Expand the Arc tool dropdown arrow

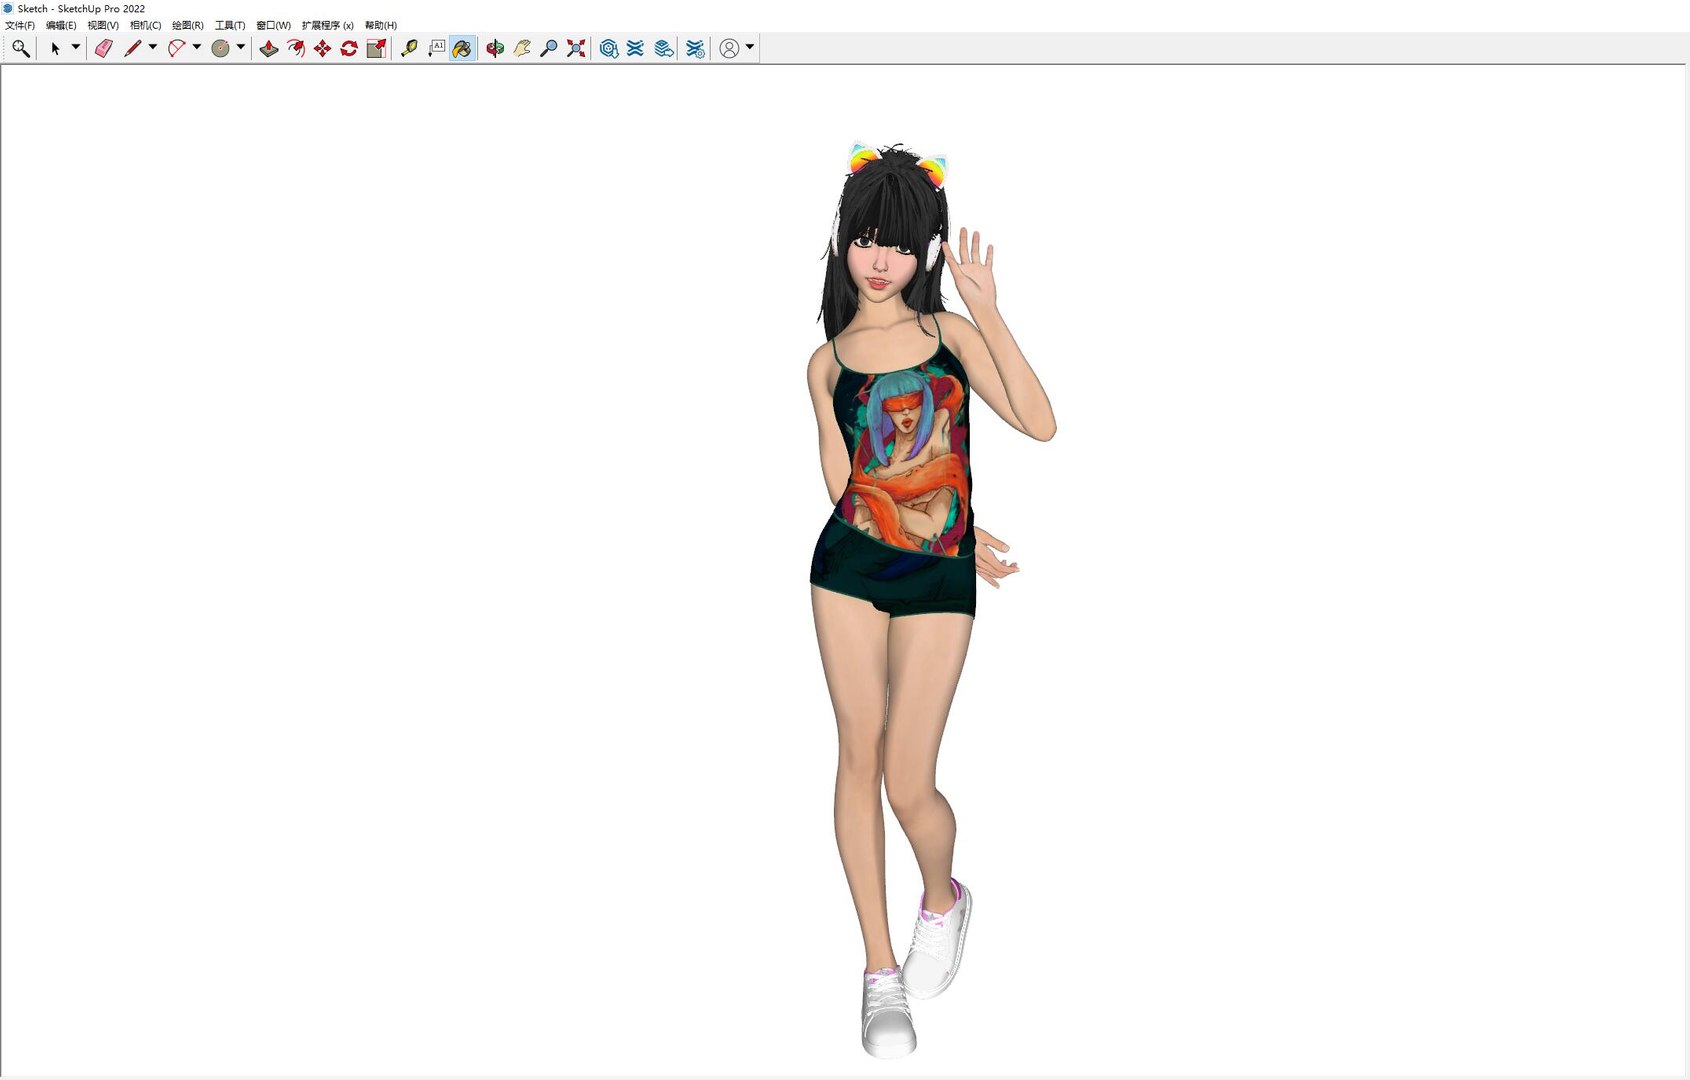pos(196,47)
